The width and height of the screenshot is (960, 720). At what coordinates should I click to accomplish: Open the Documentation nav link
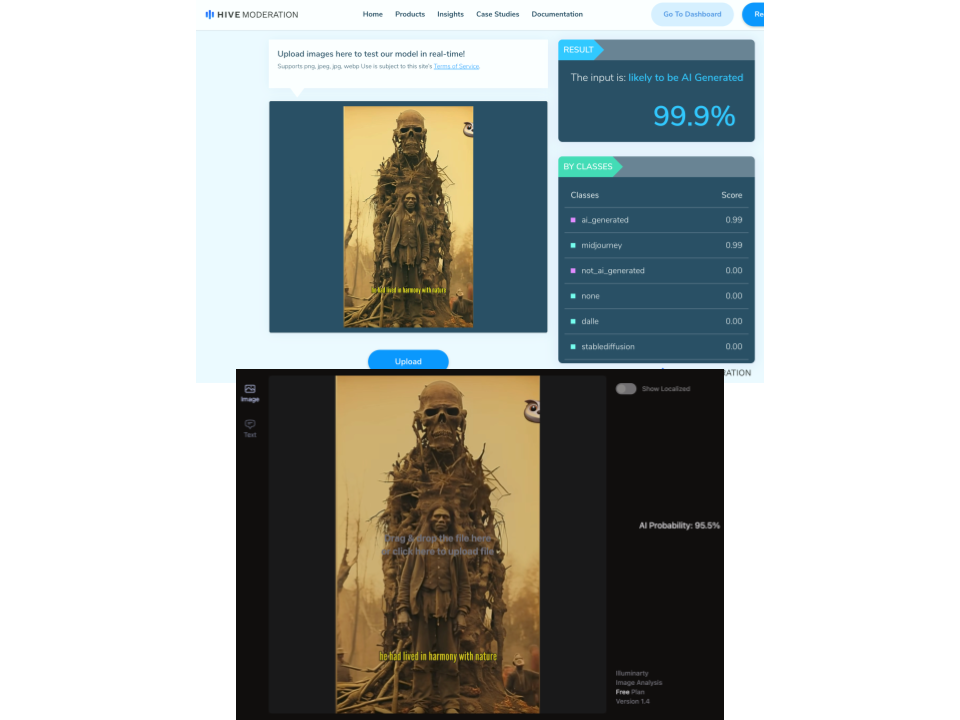click(x=557, y=14)
